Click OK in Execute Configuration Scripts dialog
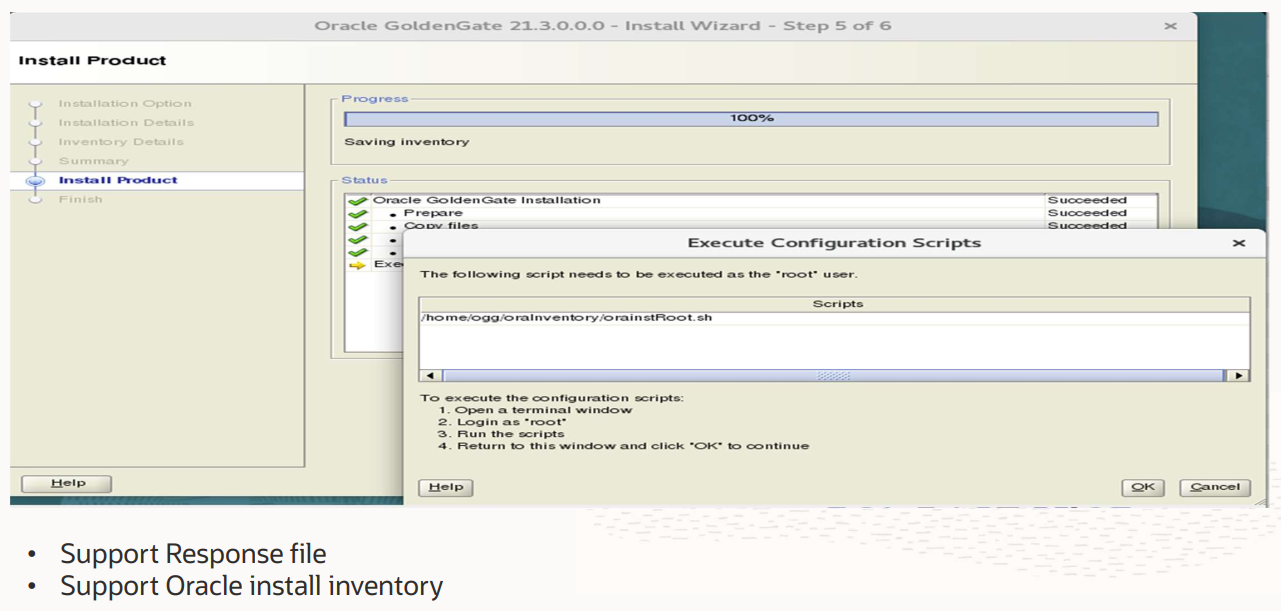 coord(1143,487)
